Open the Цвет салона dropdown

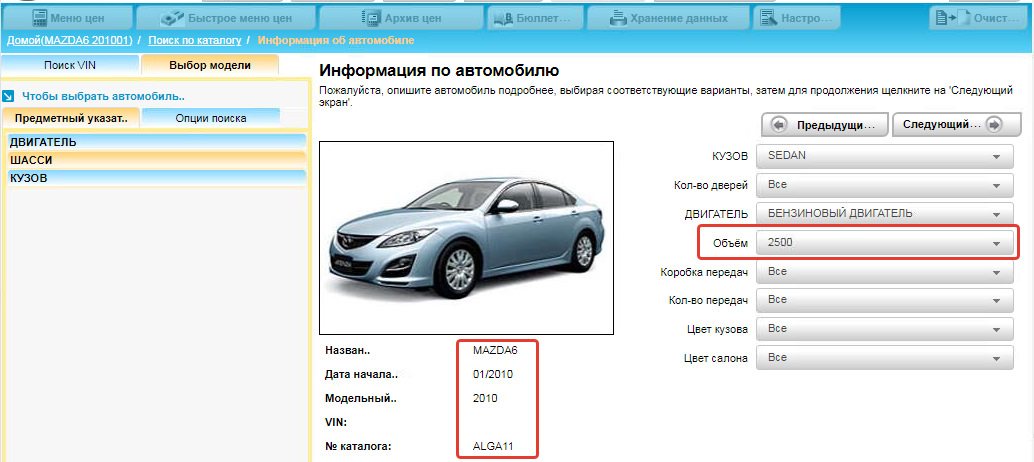pyautogui.click(x=884, y=358)
